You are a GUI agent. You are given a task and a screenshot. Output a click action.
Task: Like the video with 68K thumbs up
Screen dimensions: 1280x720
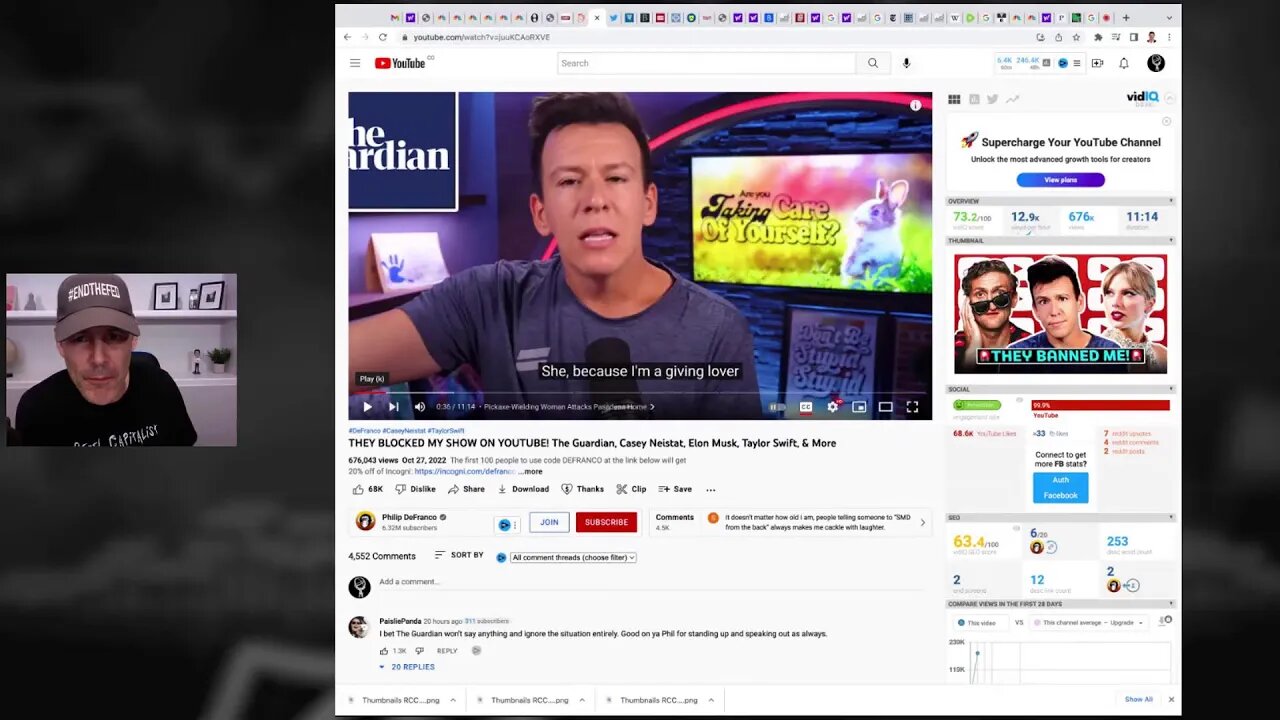367,489
